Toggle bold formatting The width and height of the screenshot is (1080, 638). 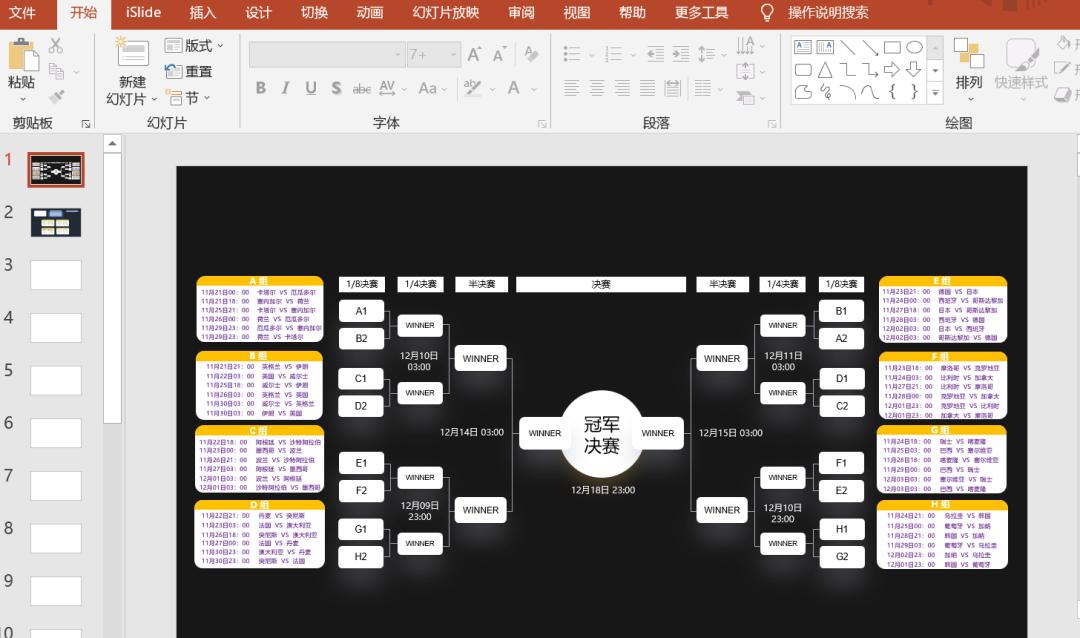coord(260,88)
